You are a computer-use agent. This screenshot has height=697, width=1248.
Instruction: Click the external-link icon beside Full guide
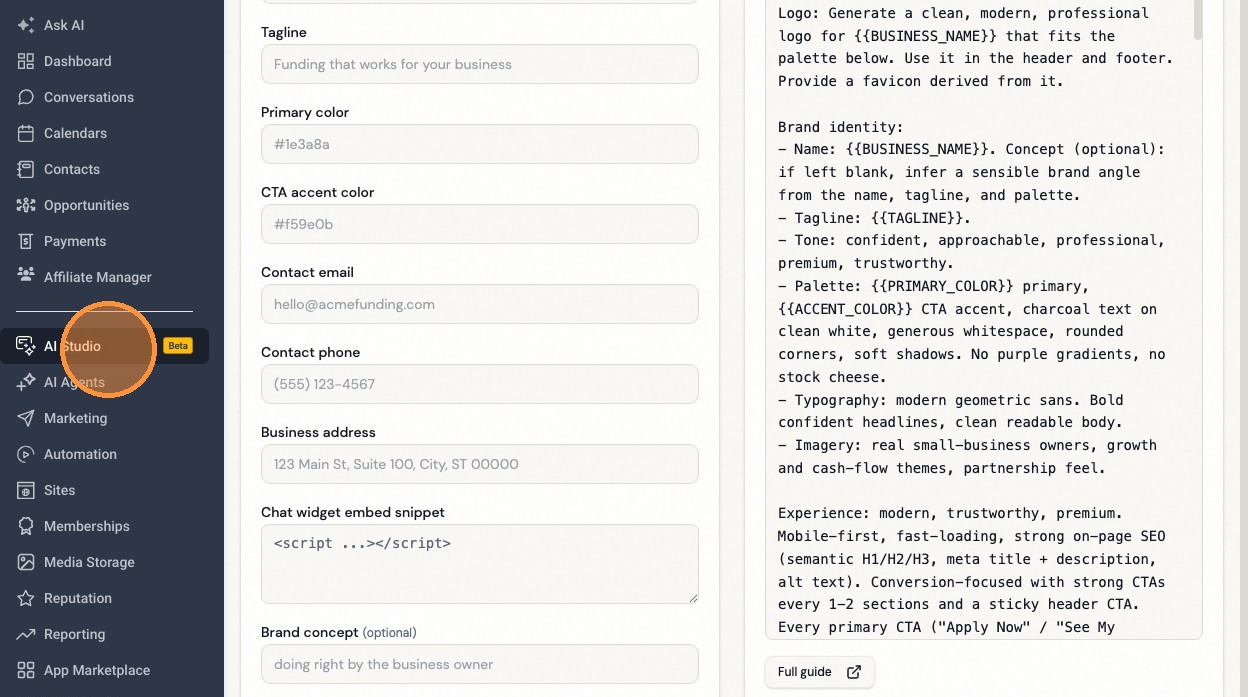854,672
